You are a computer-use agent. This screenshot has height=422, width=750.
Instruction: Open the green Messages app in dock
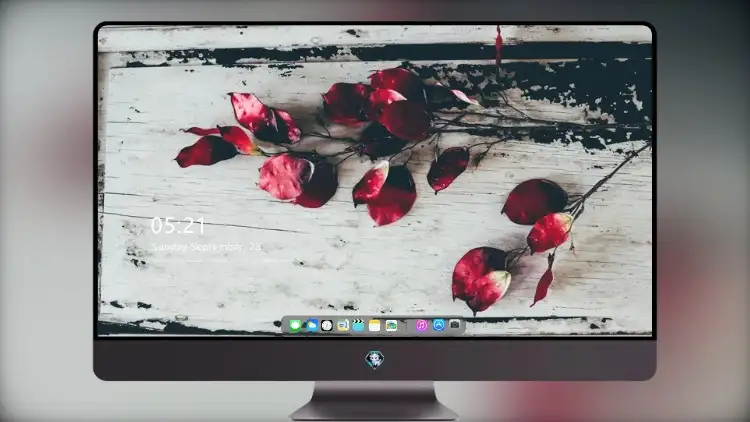295,326
